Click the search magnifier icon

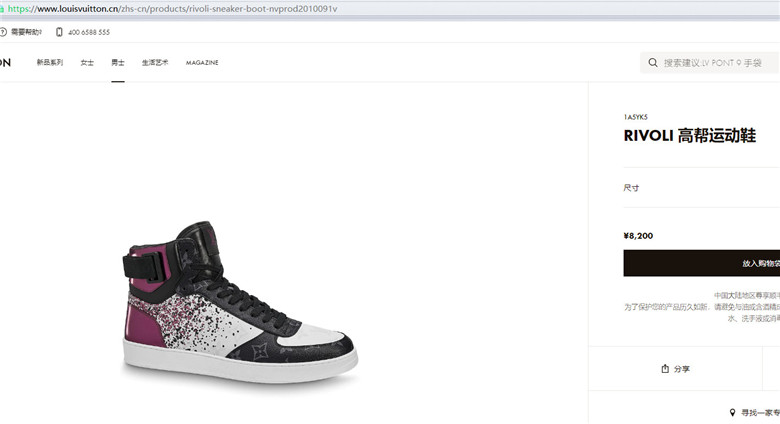coord(653,63)
